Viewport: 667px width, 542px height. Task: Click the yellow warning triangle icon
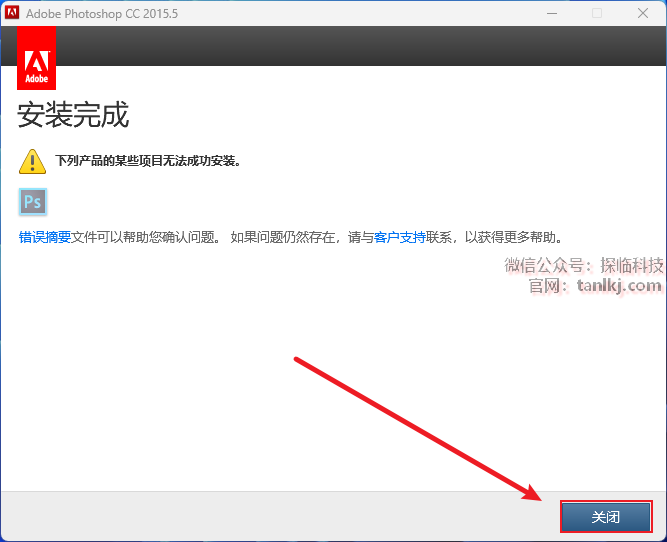point(32,161)
